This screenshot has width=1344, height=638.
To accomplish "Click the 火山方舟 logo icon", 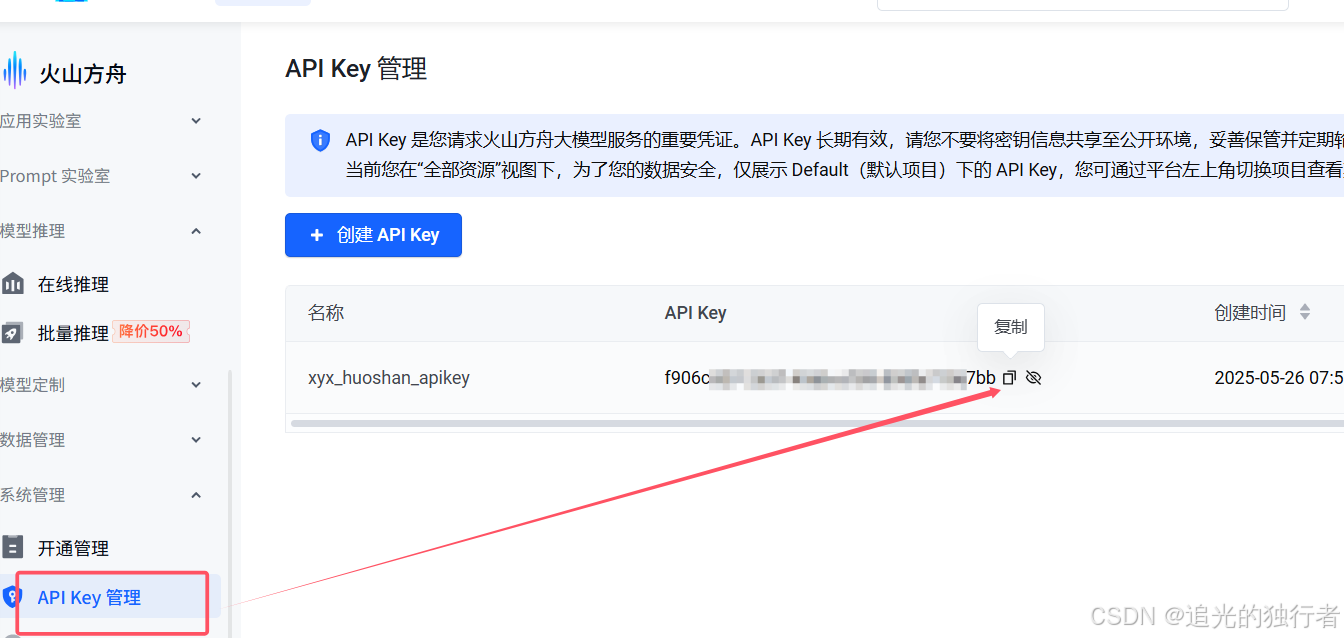I will click(x=14, y=71).
